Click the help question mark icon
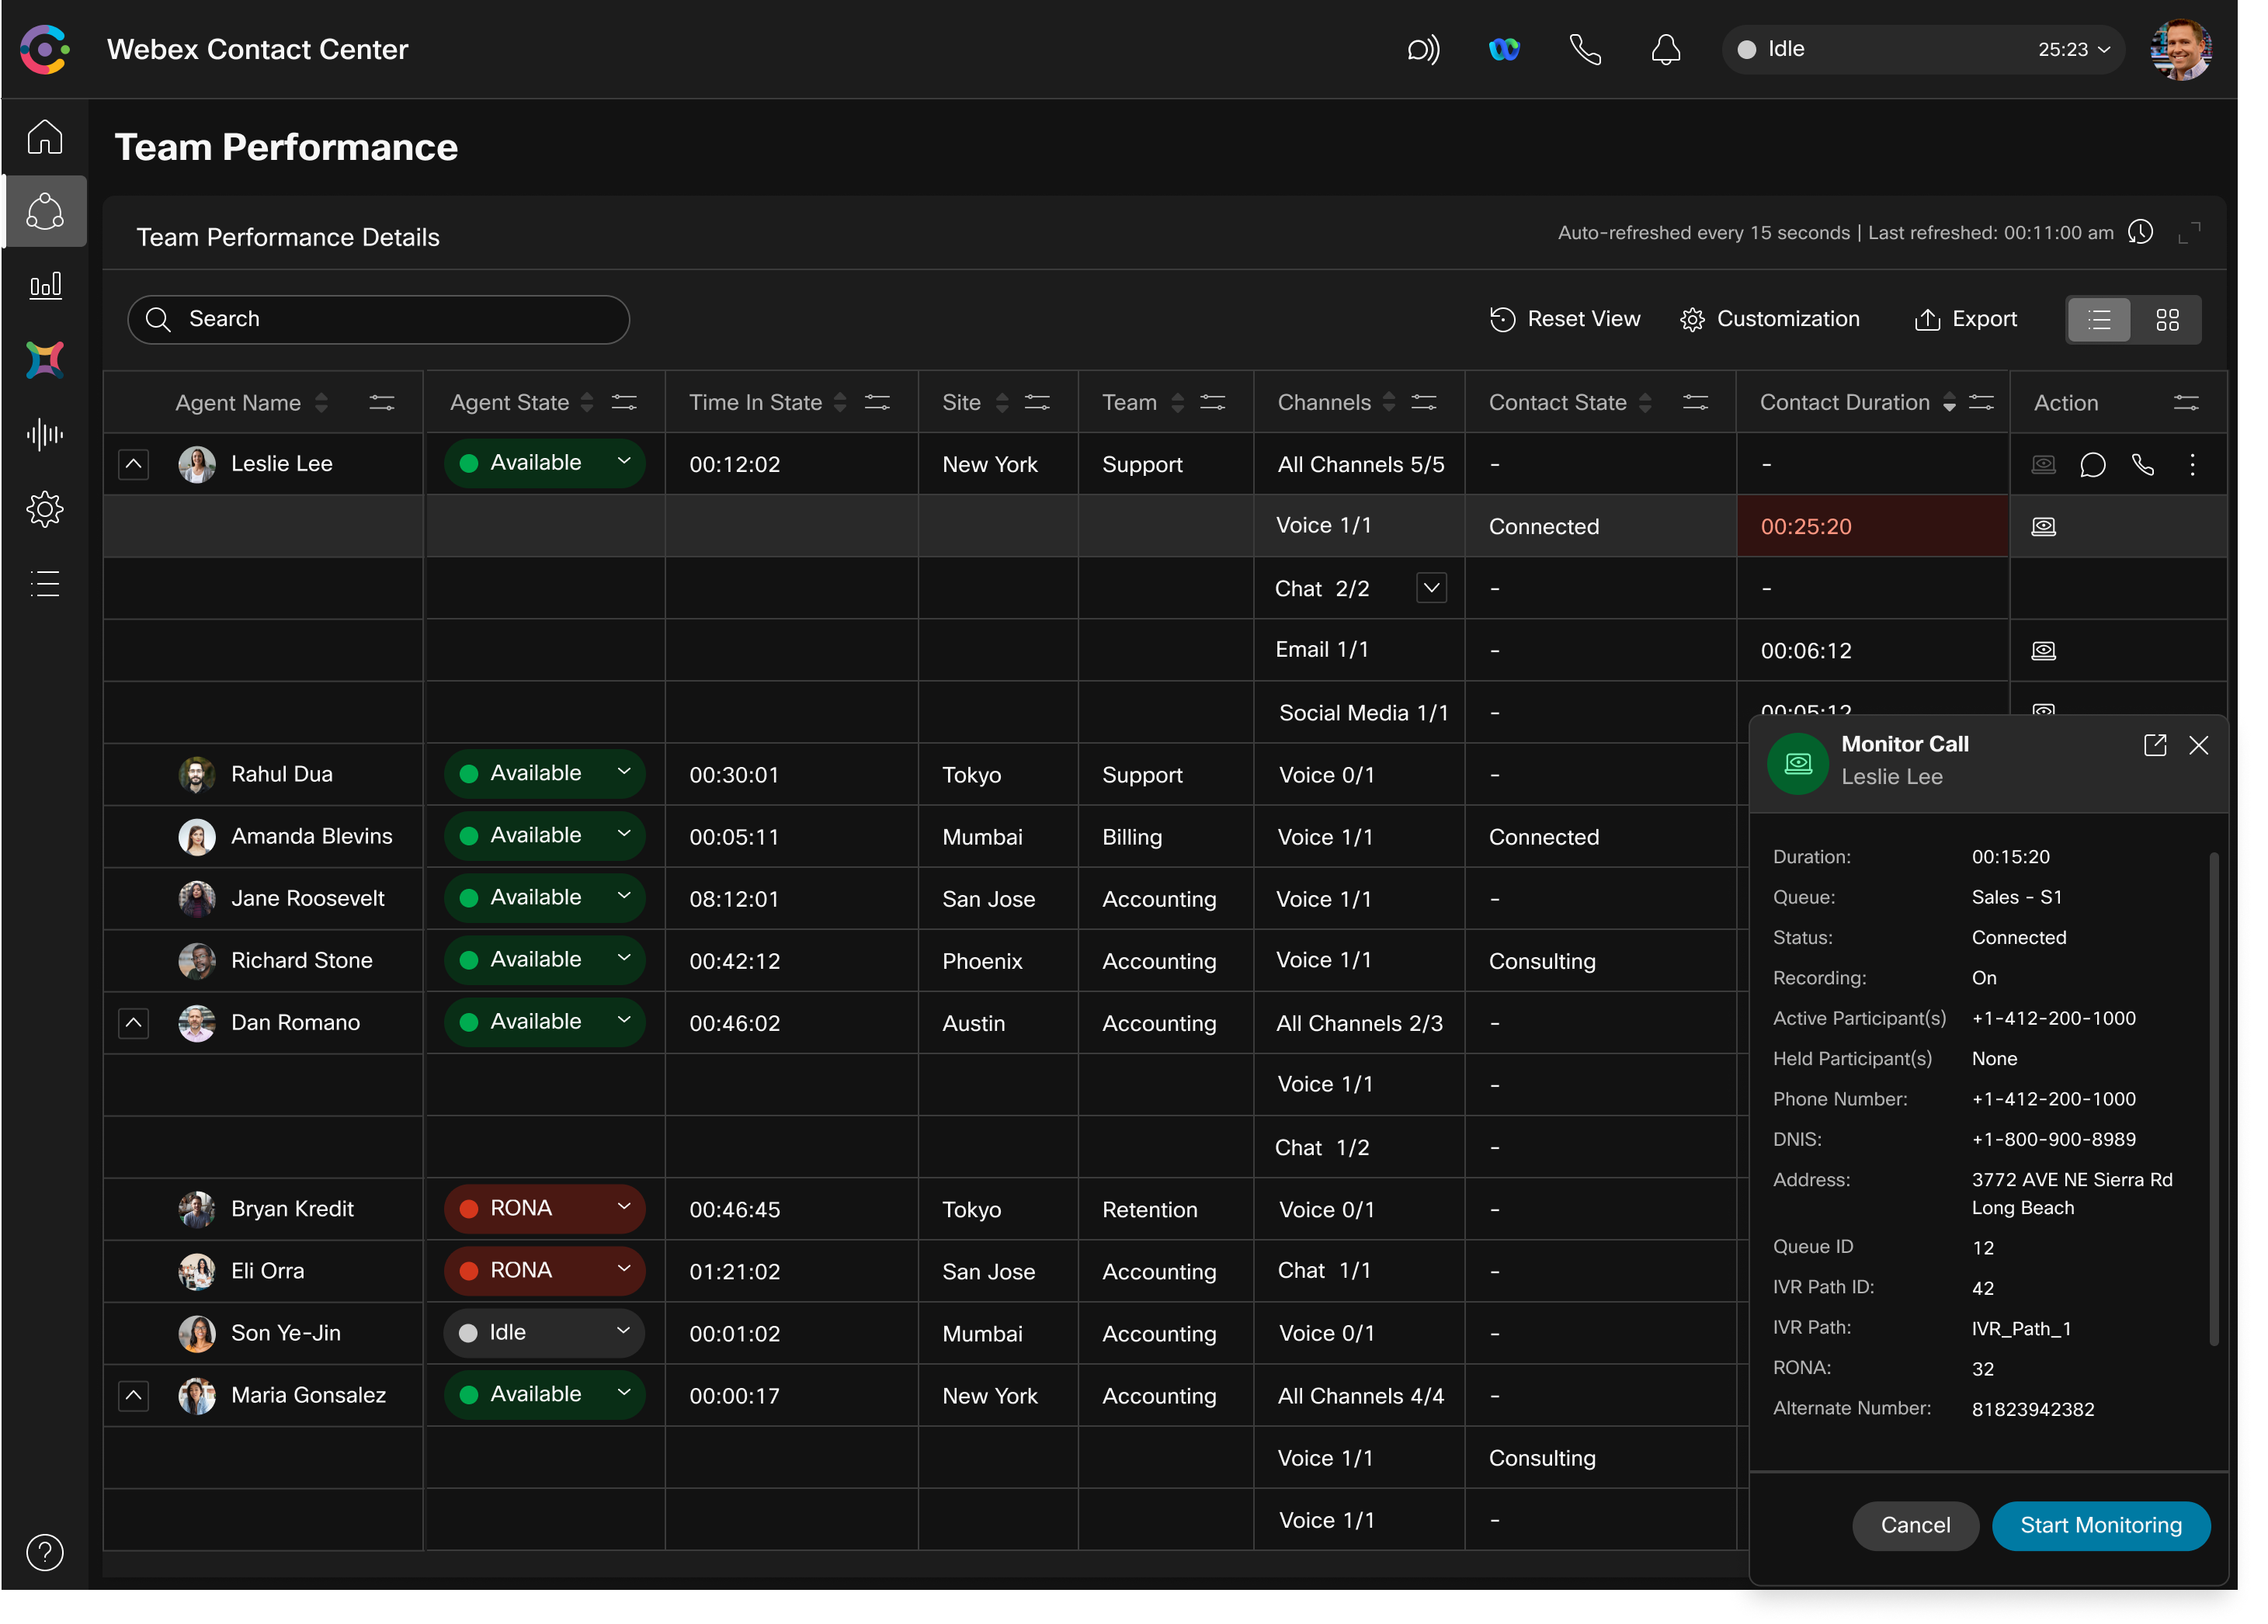2268x1624 pixels. coord(44,1552)
